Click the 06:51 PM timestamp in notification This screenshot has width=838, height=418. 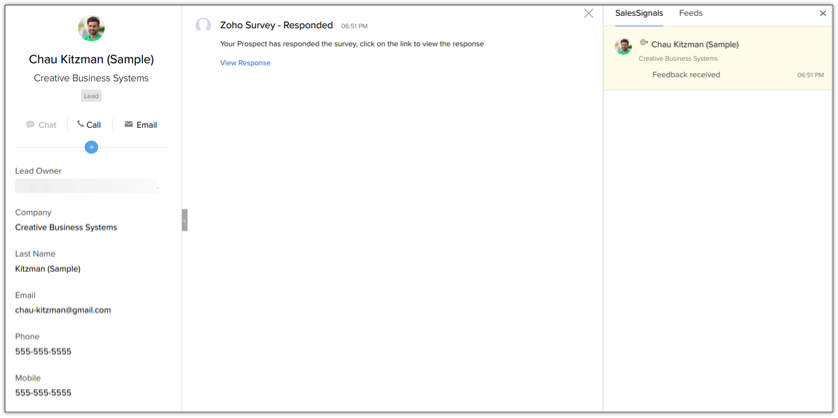pos(810,75)
